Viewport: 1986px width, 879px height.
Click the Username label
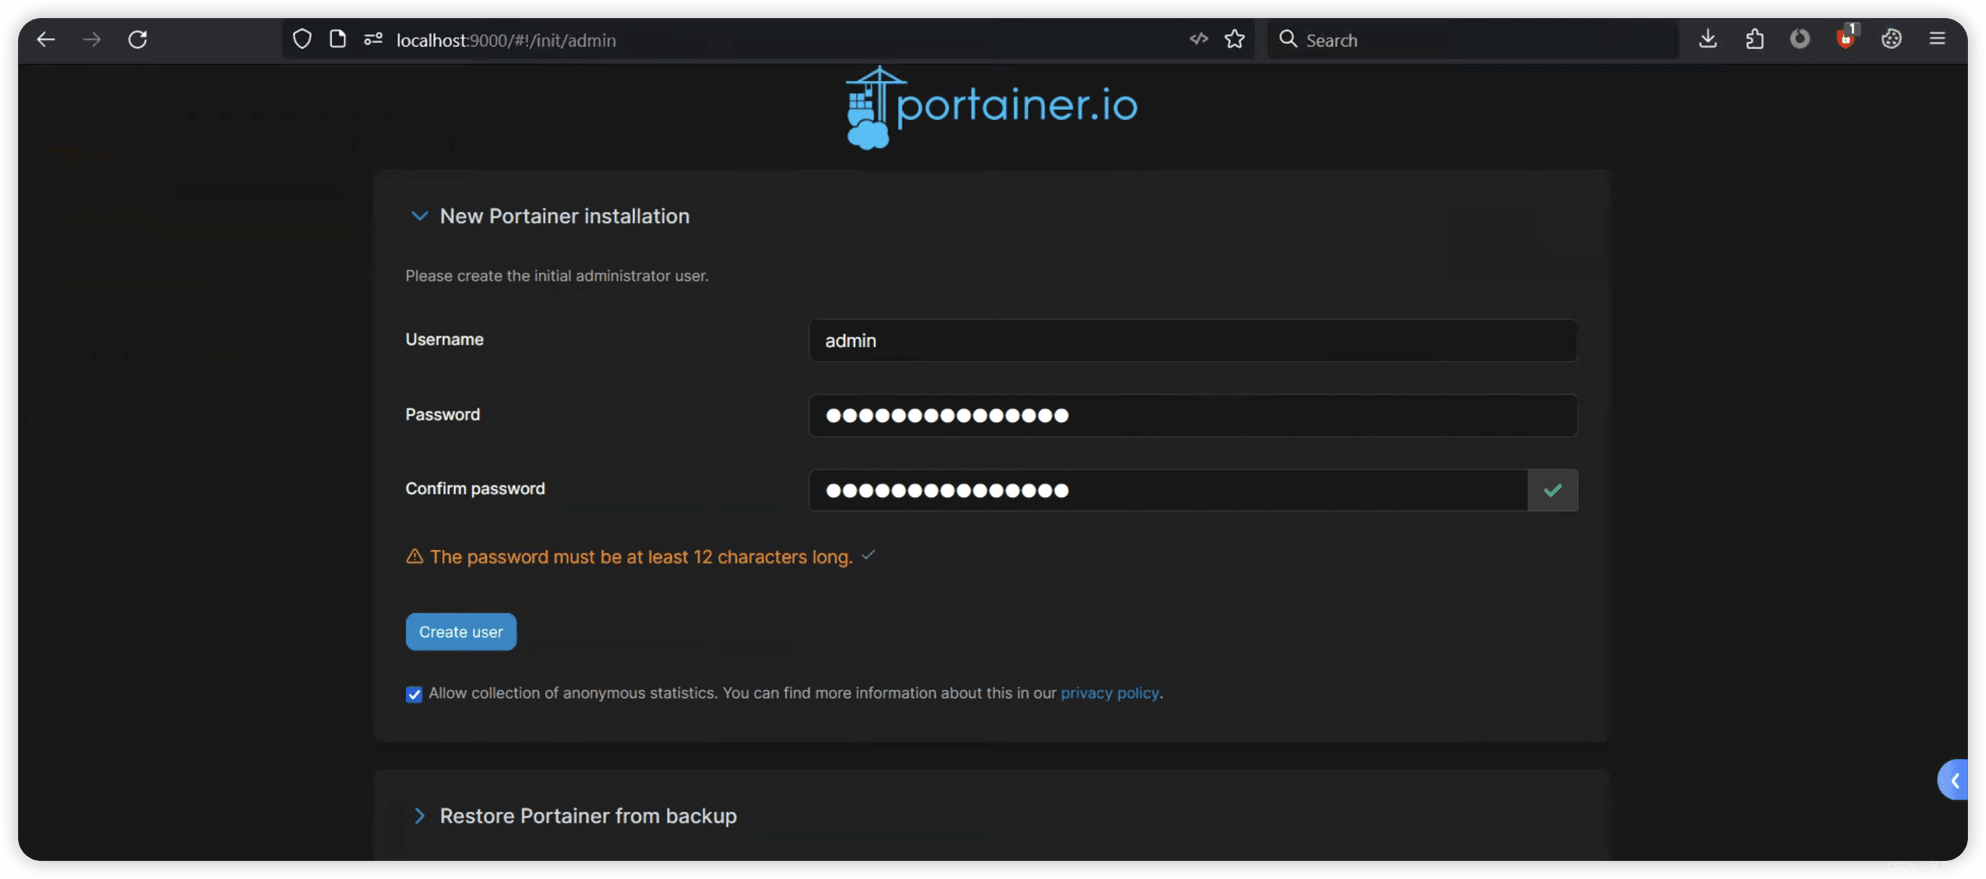[x=444, y=339]
